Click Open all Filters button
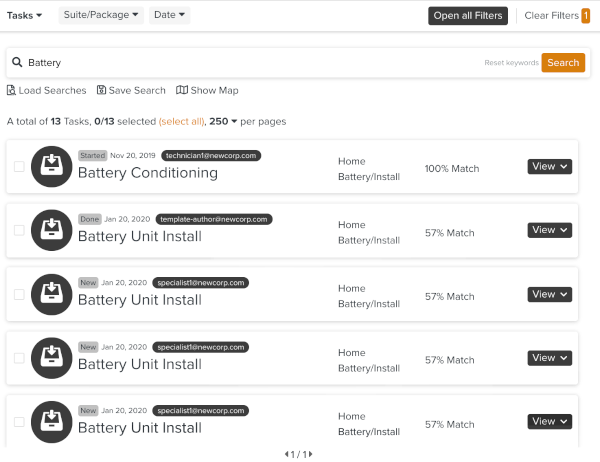 [x=468, y=16]
